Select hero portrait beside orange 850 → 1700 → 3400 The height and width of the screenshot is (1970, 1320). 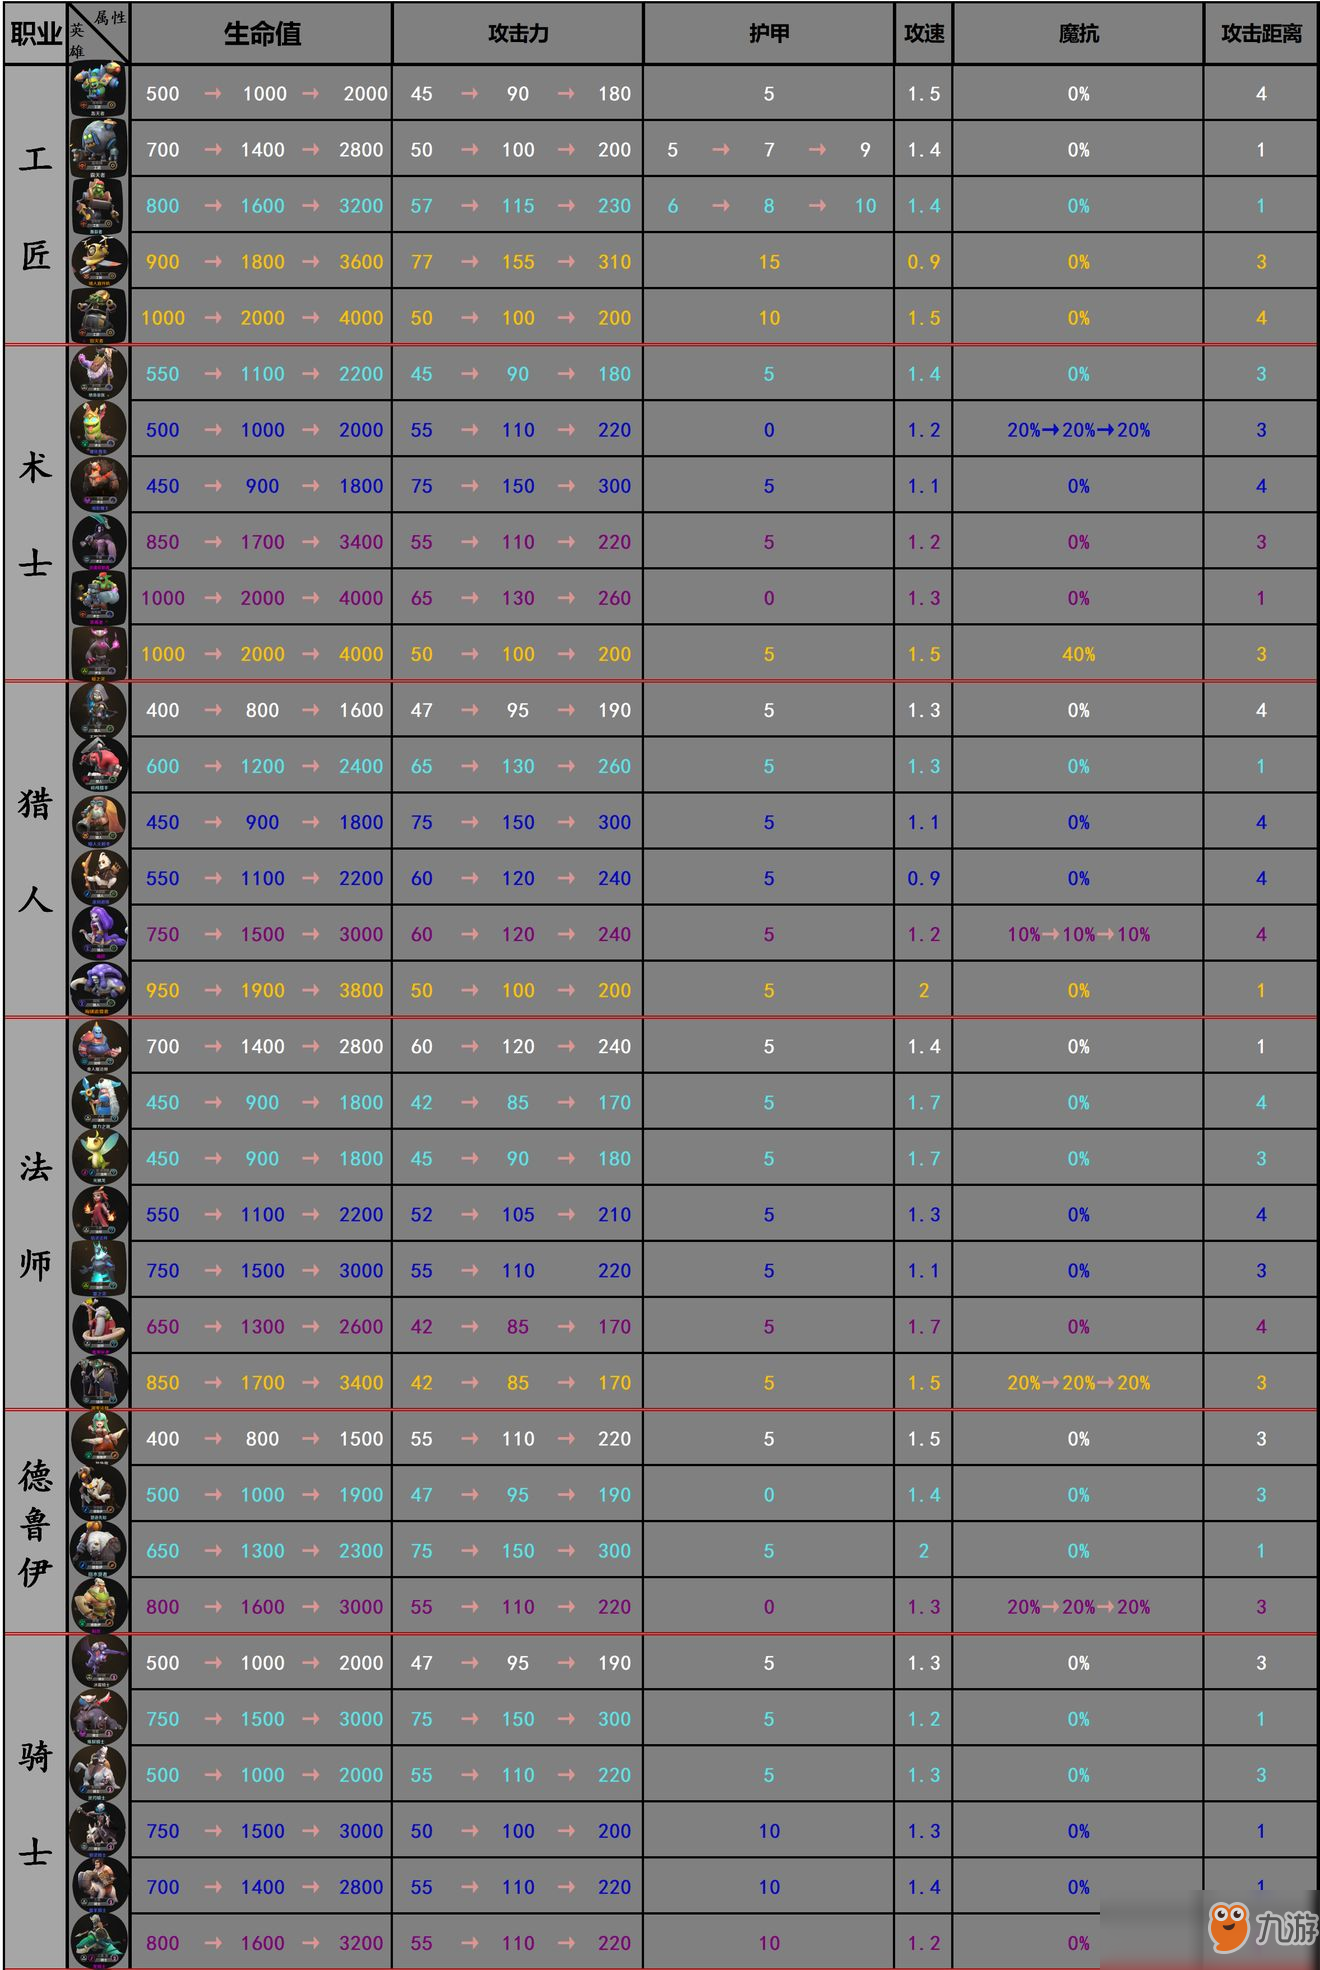[x=99, y=1381]
